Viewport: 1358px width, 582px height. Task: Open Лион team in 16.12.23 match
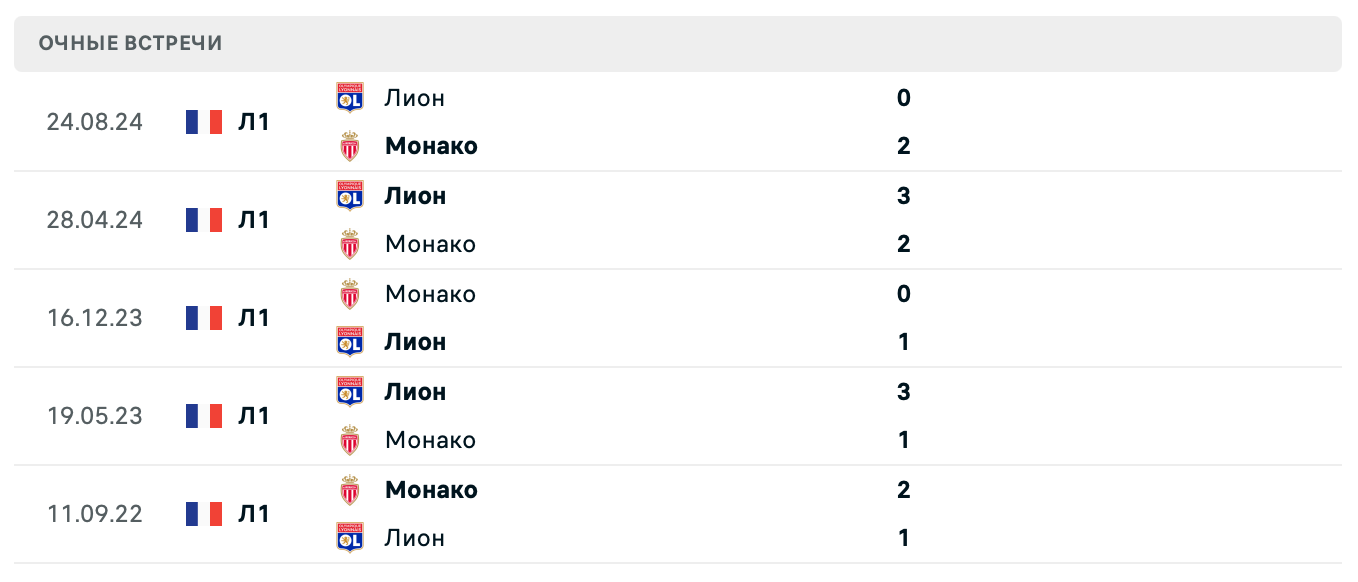(415, 342)
